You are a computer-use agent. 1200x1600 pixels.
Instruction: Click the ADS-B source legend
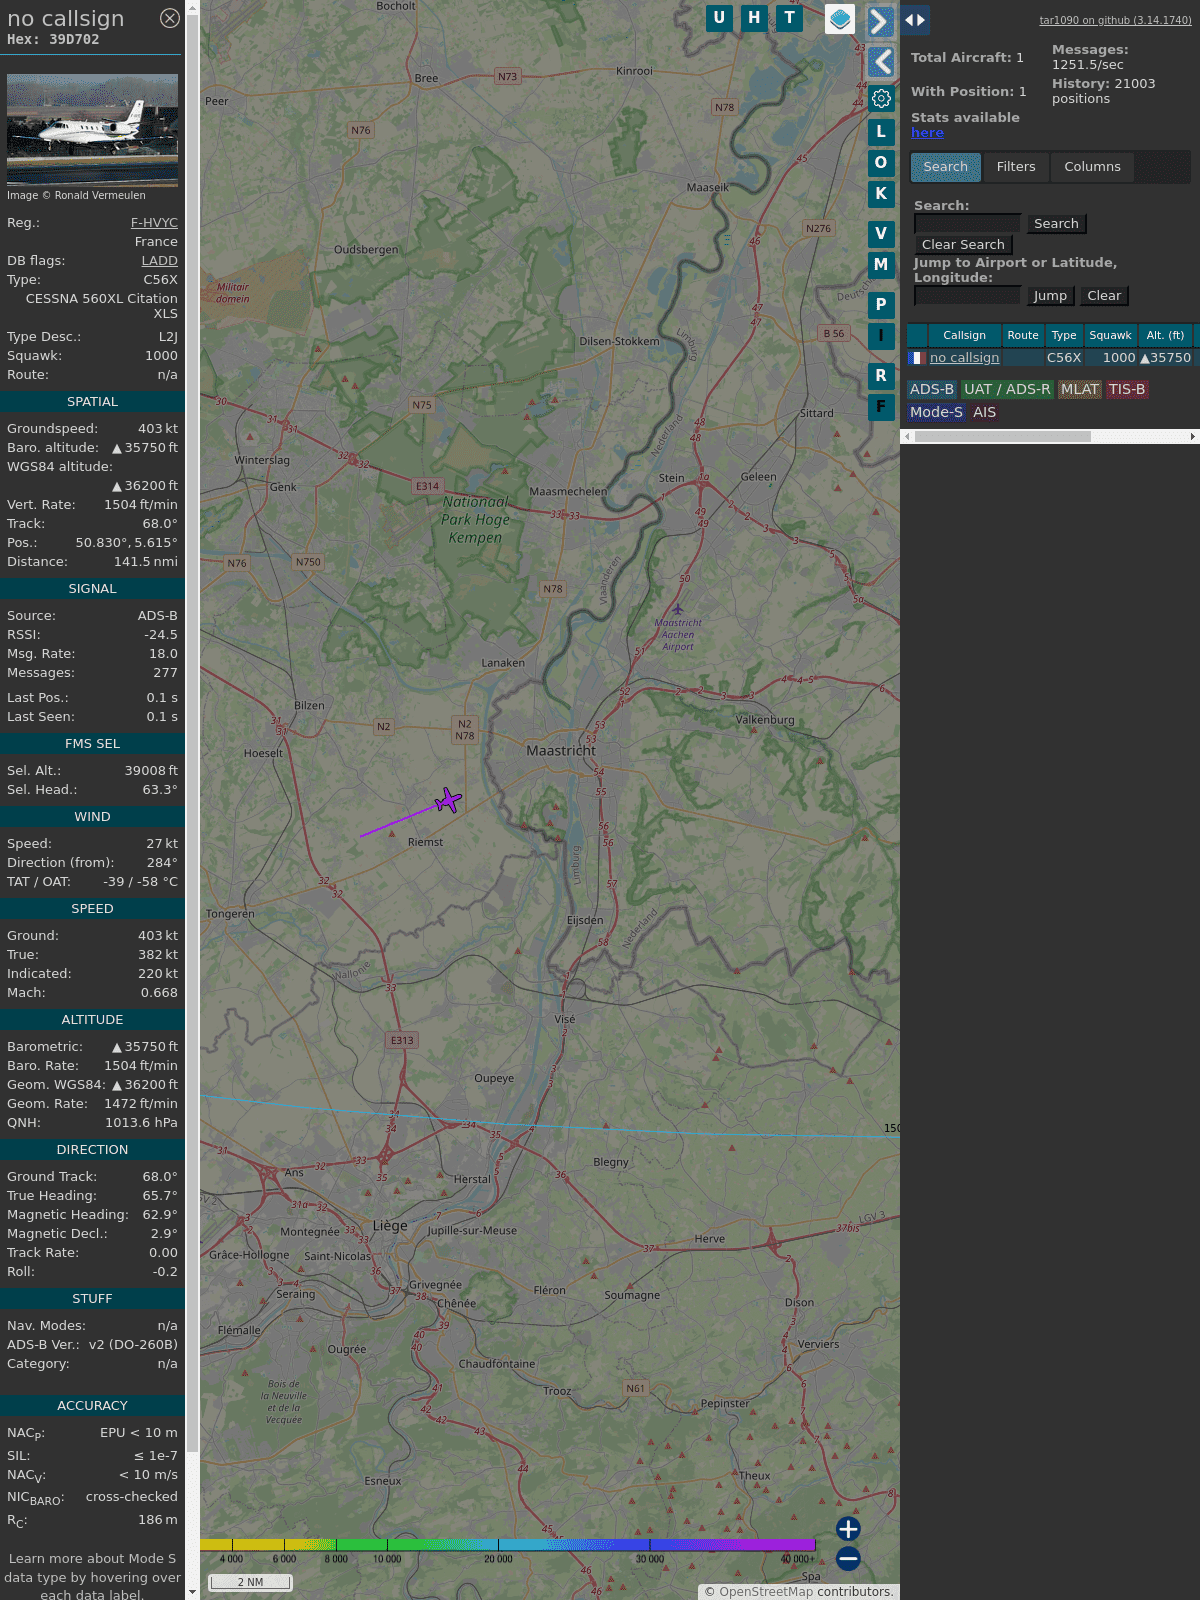click(931, 390)
